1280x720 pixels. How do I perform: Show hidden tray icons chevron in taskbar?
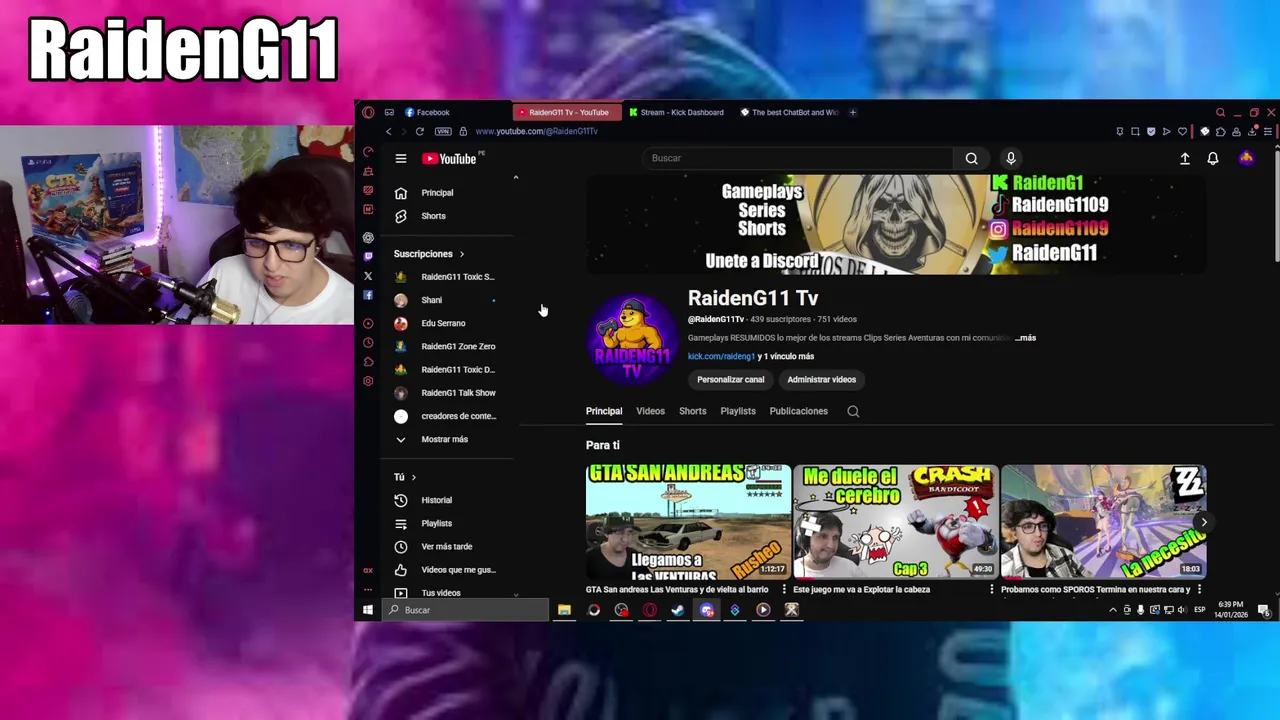(1113, 610)
